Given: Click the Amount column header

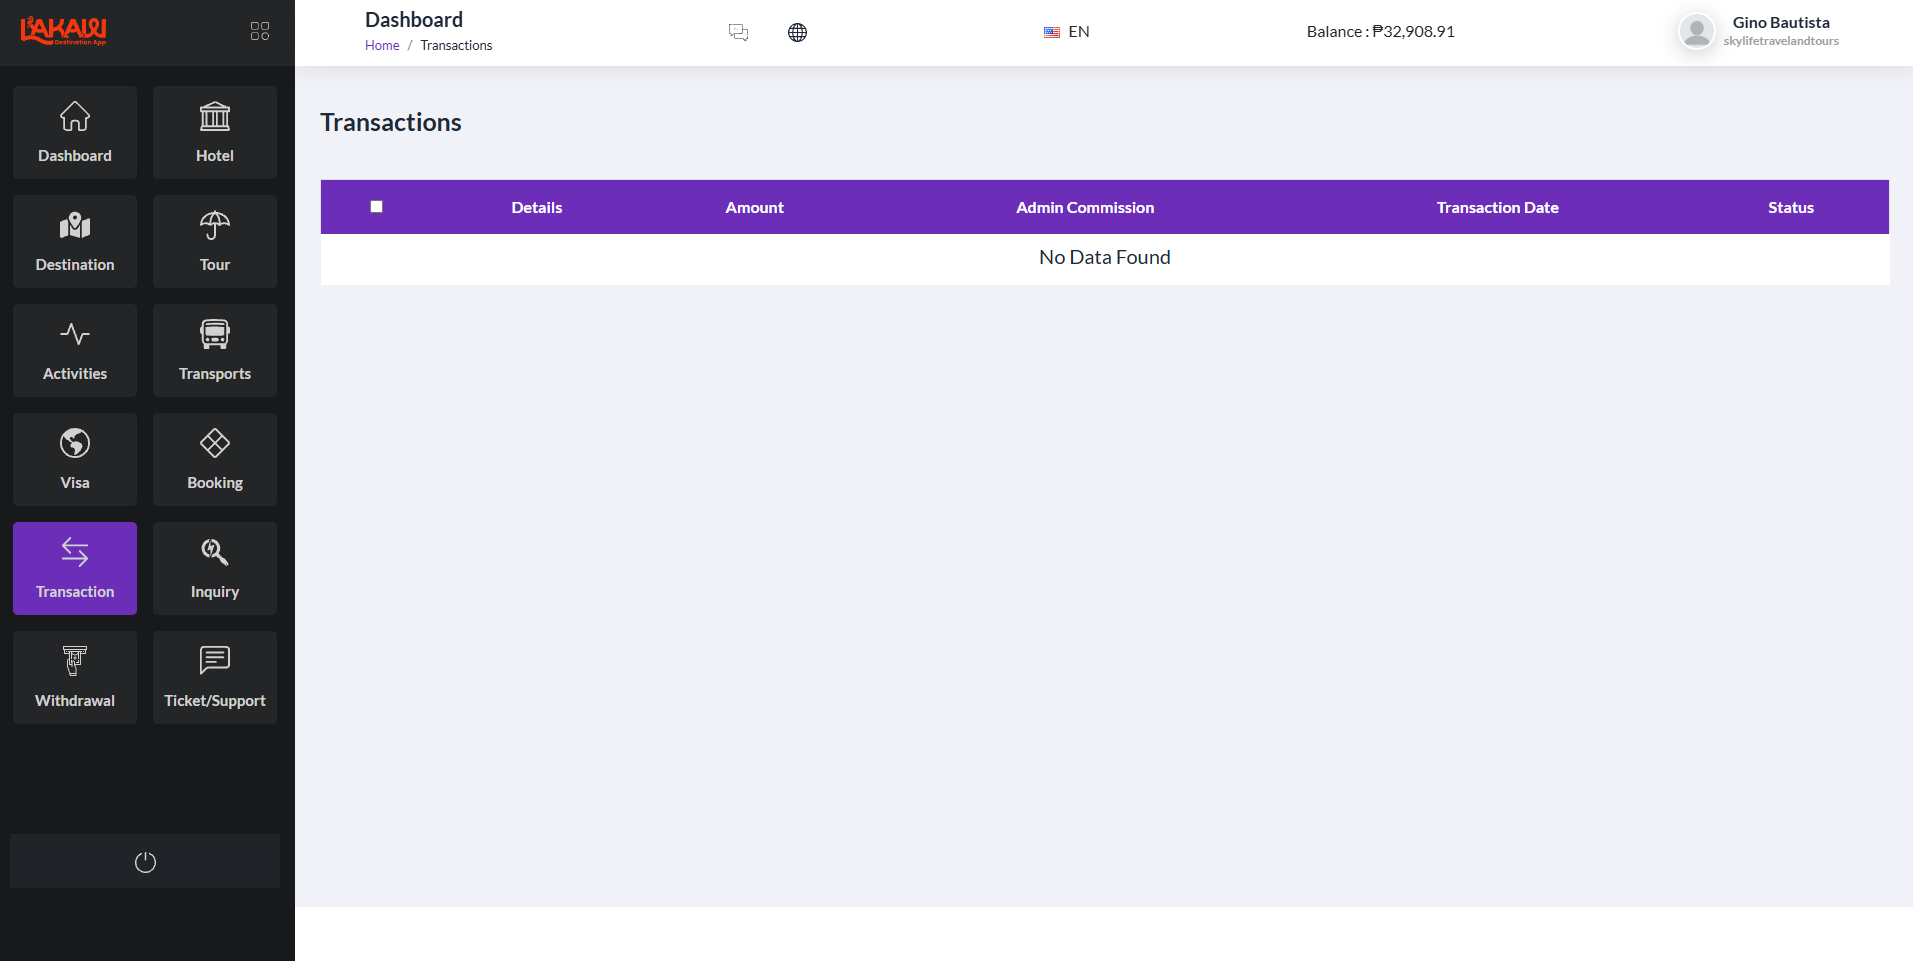Looking at the screenshot, I should [x=755, y=208].
